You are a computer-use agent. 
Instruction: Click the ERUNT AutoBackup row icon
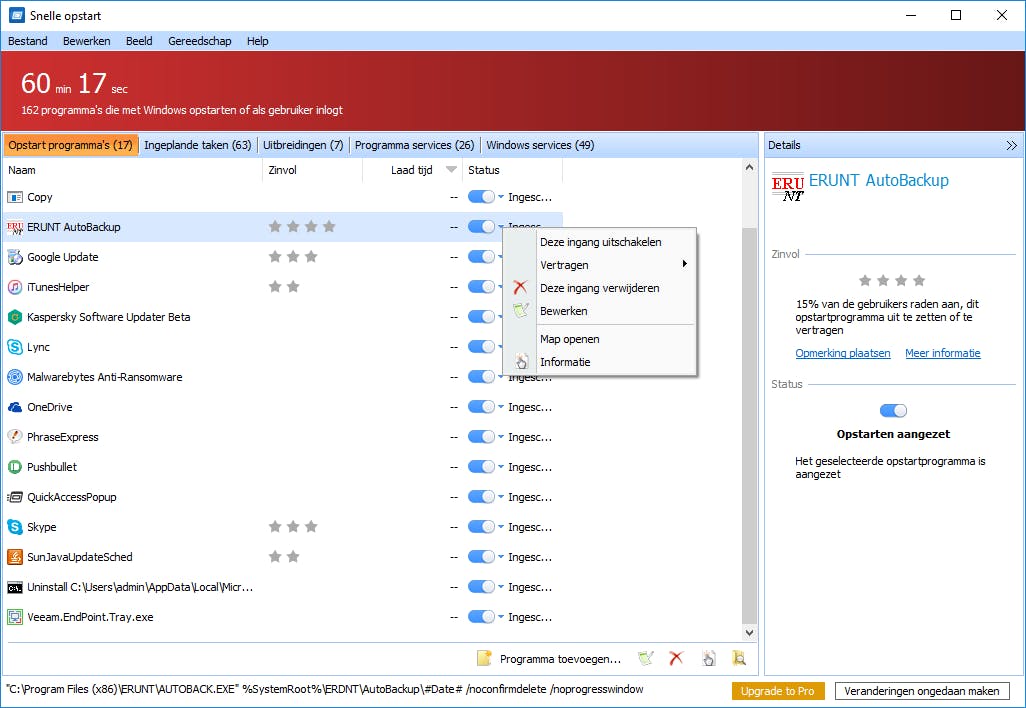point(14,227)
